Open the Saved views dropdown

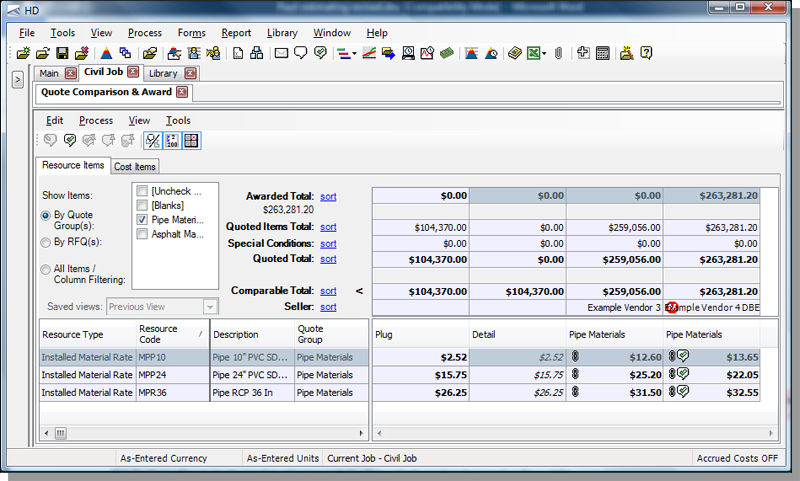click(210, 307)
